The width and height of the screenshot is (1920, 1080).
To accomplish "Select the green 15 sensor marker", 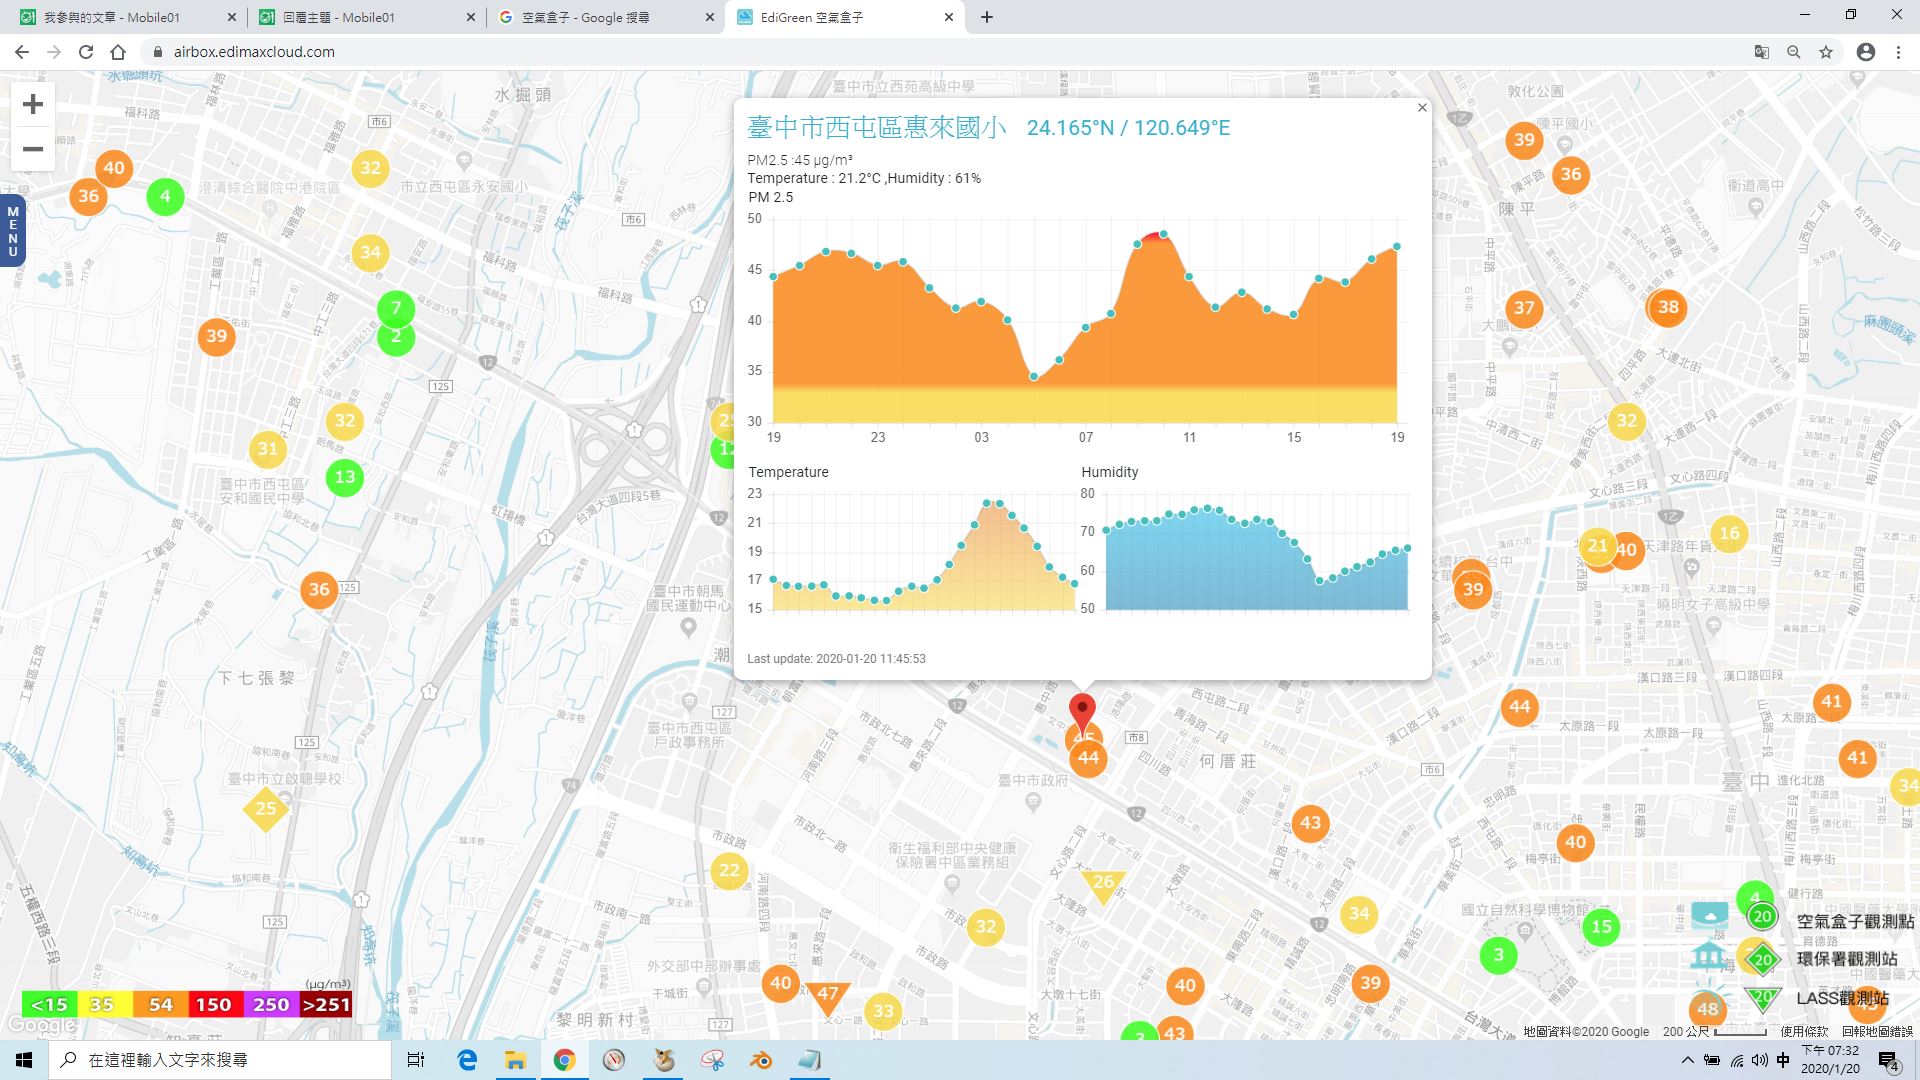I will coord(1601,926).
